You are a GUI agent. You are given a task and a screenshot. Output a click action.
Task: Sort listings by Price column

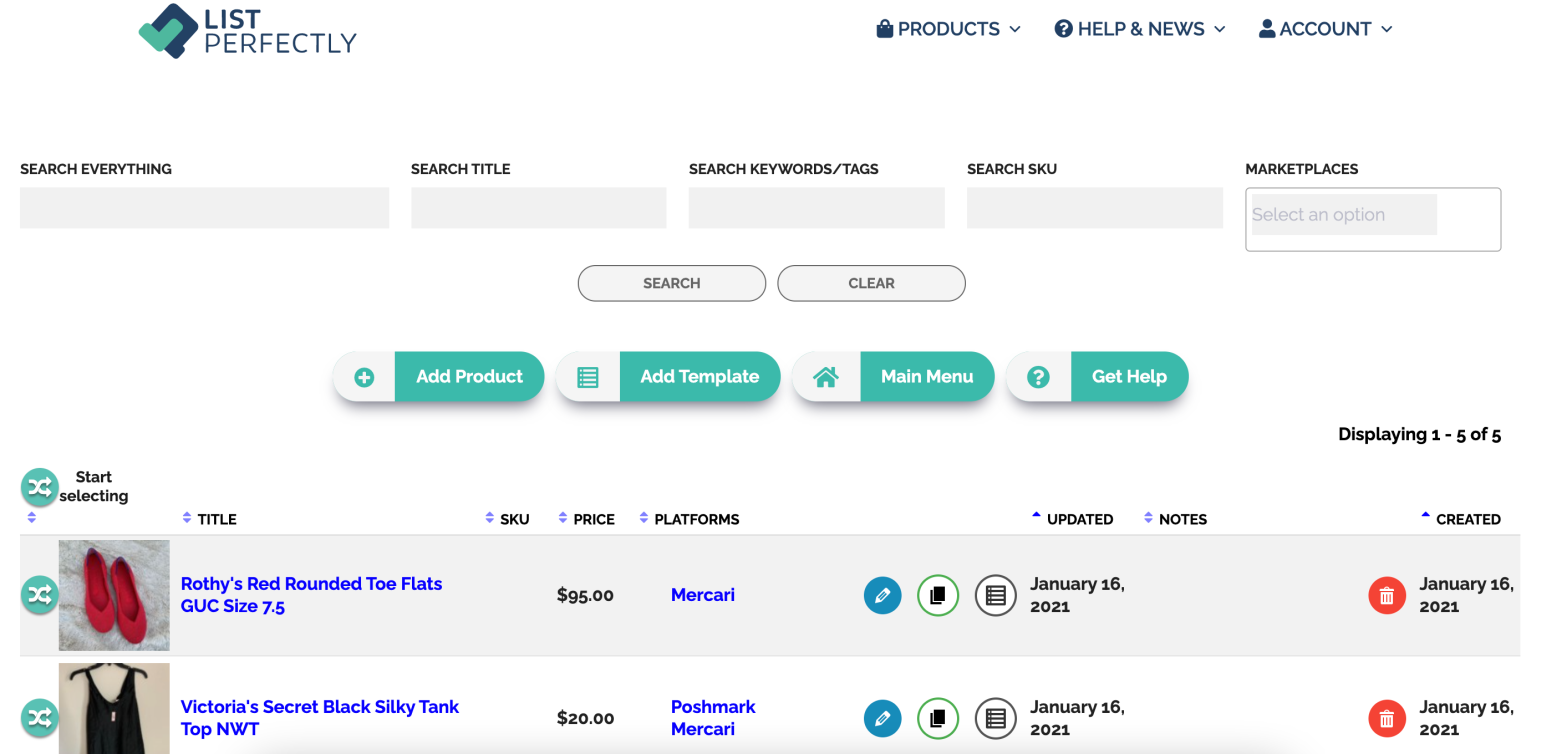tap(593, 519)
